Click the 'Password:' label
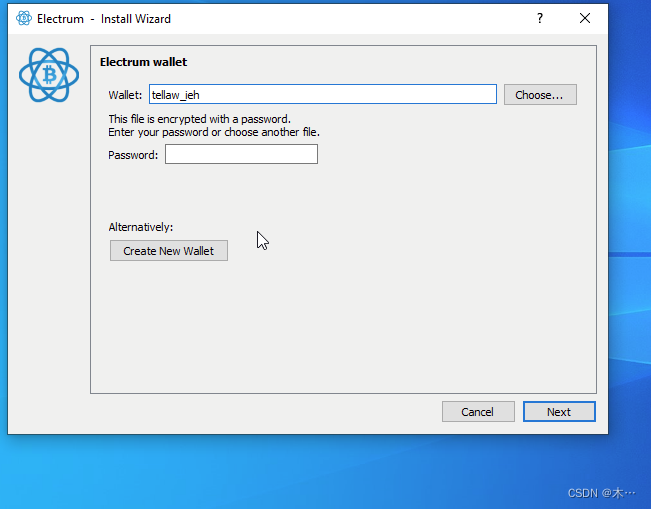The height and width of the screenshot is (509, 651). [x=133, y=155]
